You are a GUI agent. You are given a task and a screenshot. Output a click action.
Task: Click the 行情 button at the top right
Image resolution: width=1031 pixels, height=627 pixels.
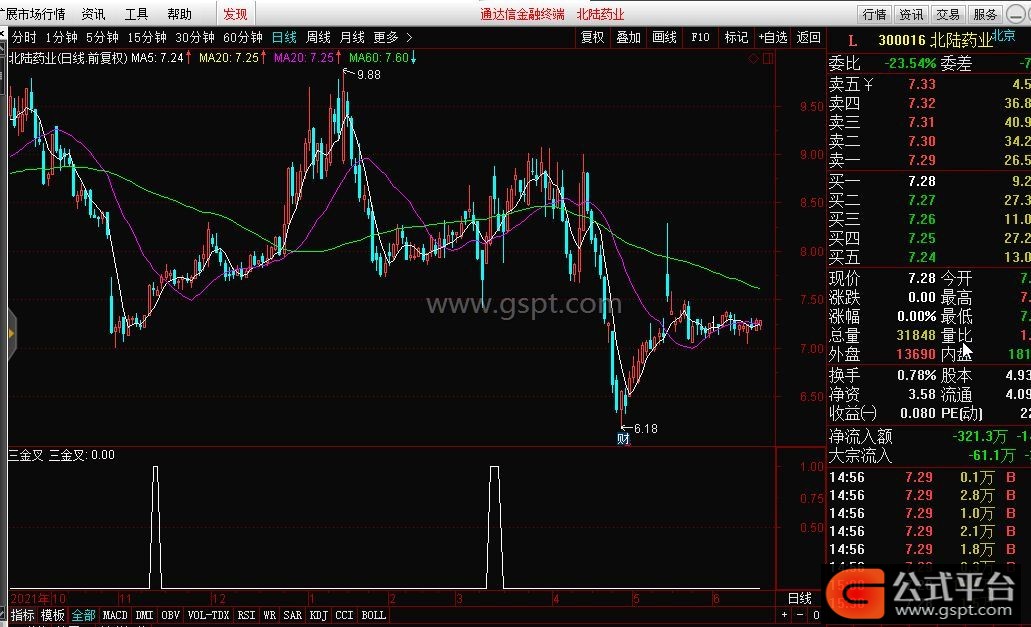(x=875, y=14)
